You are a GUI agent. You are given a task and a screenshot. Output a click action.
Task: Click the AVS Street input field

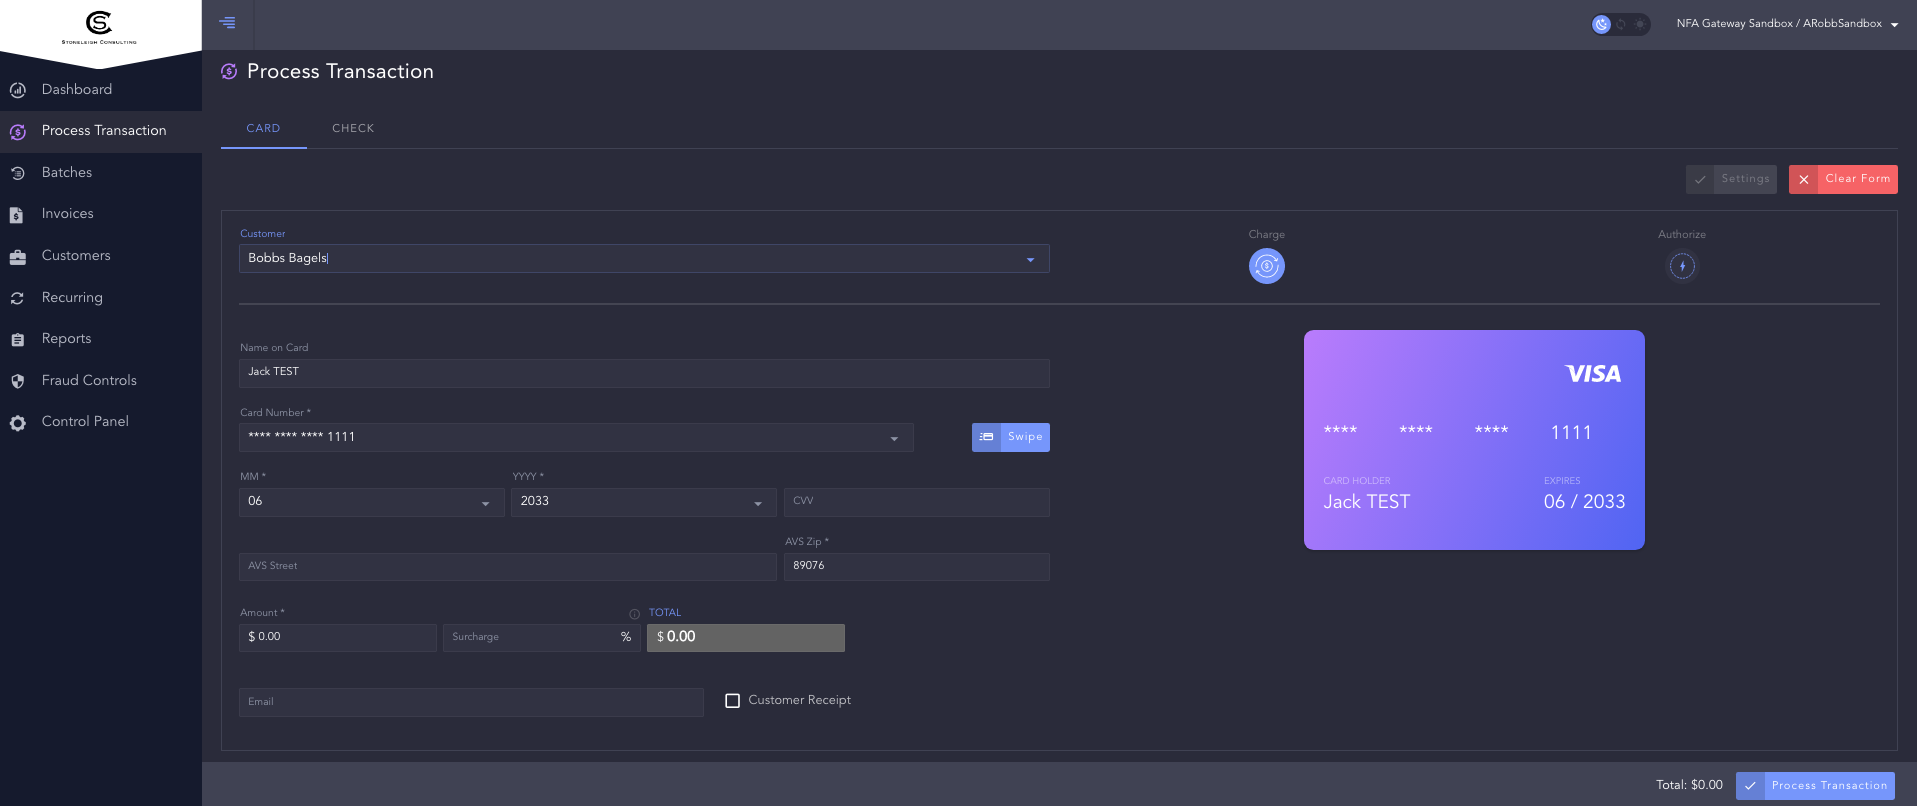pos(508,567)
